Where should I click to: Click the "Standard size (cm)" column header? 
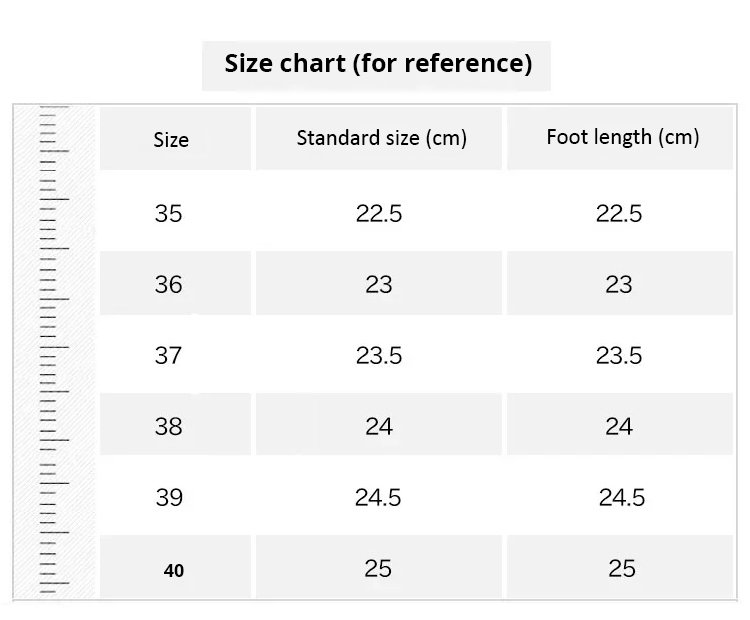tap(381, 138)
